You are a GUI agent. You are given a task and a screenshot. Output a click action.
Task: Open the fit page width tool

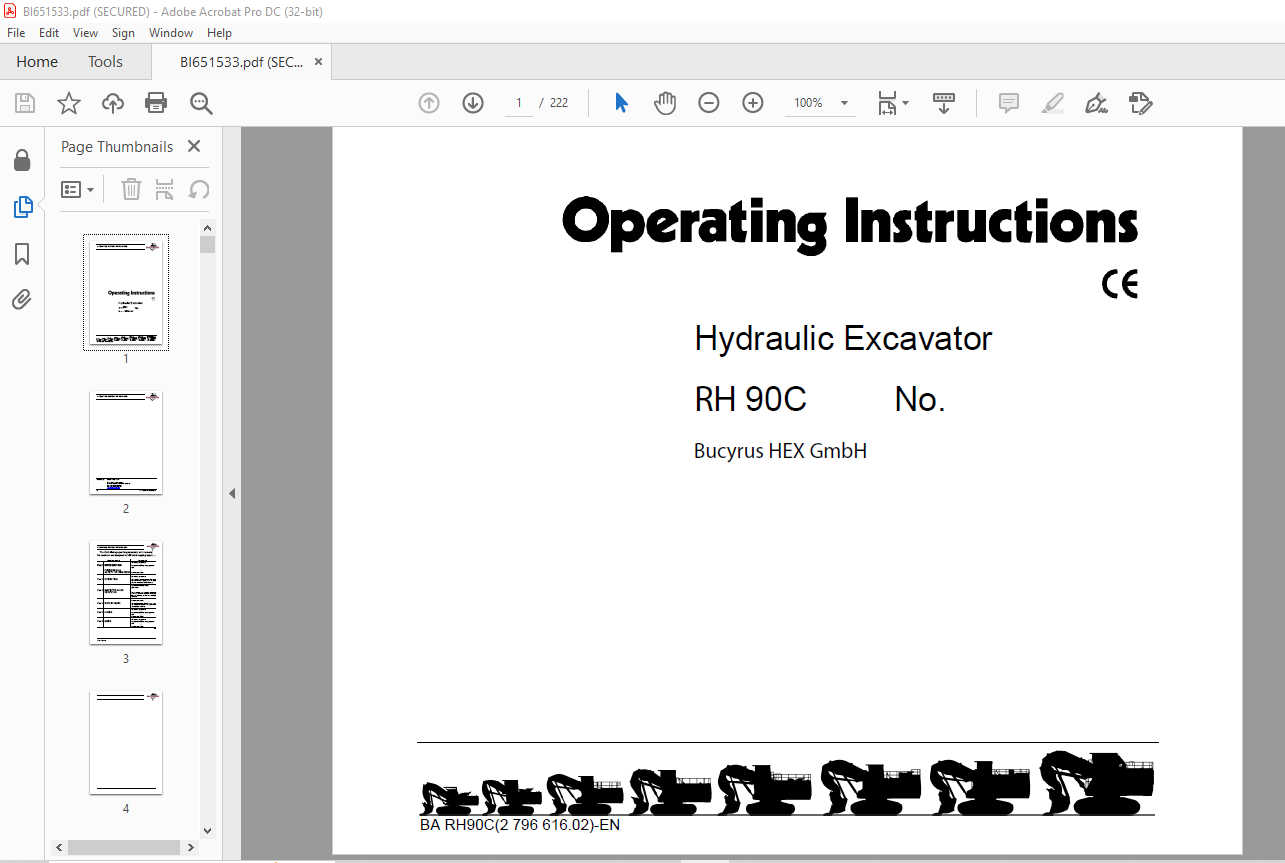click(x=887, y=103)
